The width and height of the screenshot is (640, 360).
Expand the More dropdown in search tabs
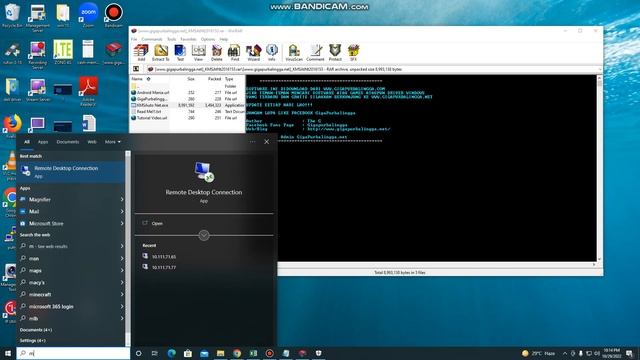point(113,142)
